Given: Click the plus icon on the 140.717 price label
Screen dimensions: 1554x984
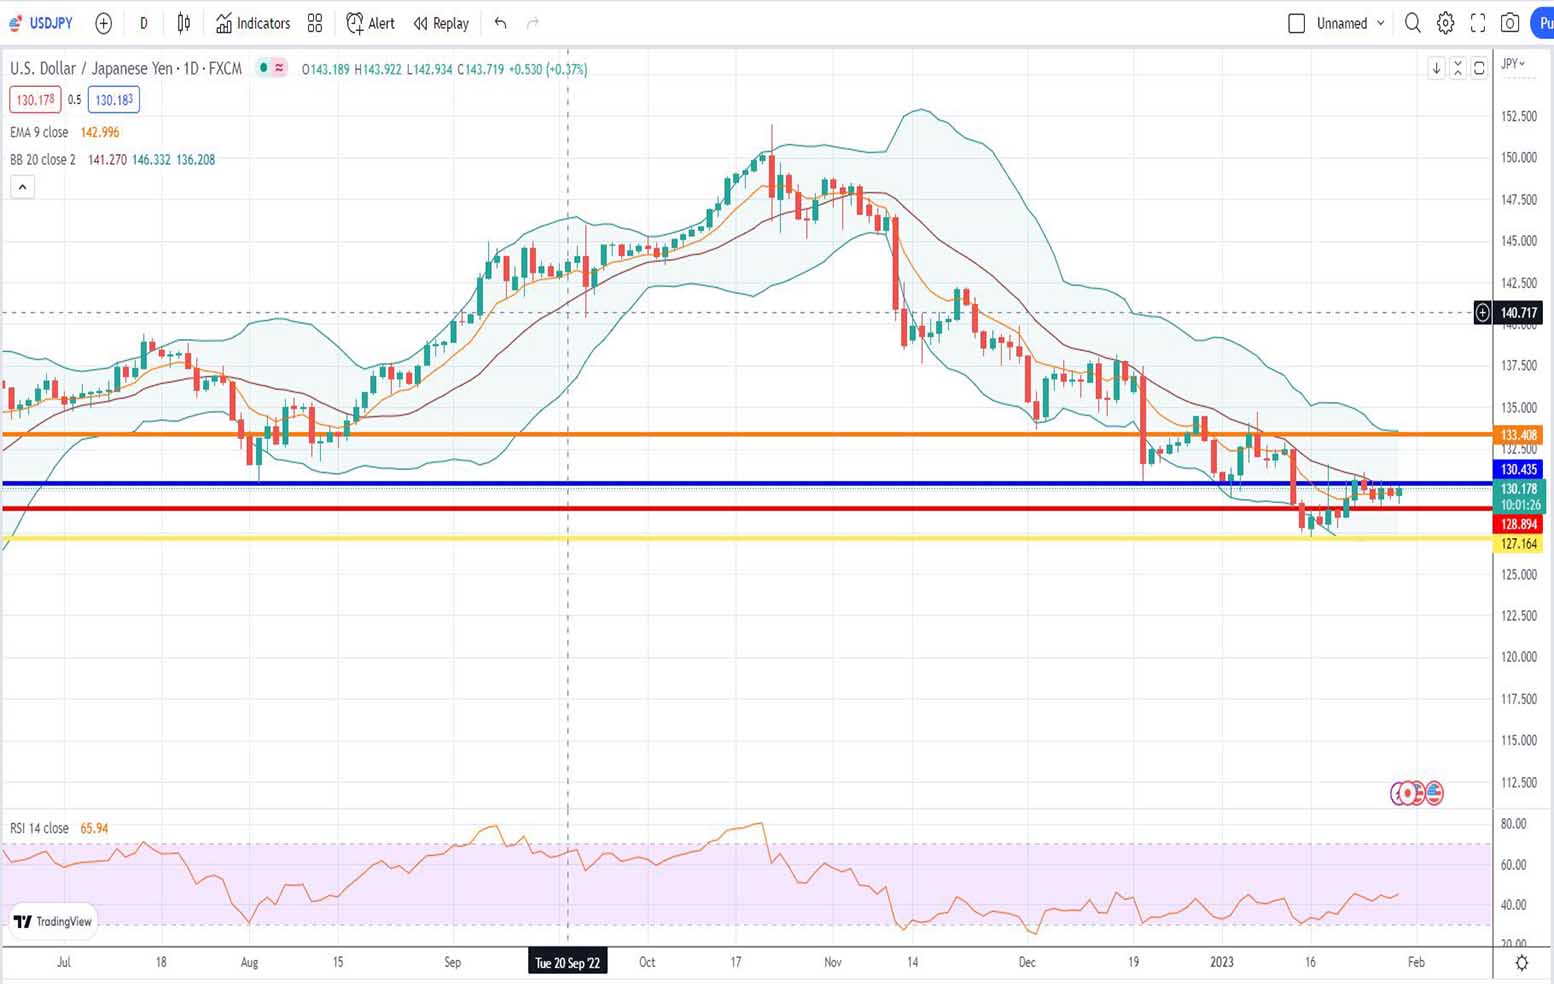Looking at the screenshot, I should tap(1482, 313).
